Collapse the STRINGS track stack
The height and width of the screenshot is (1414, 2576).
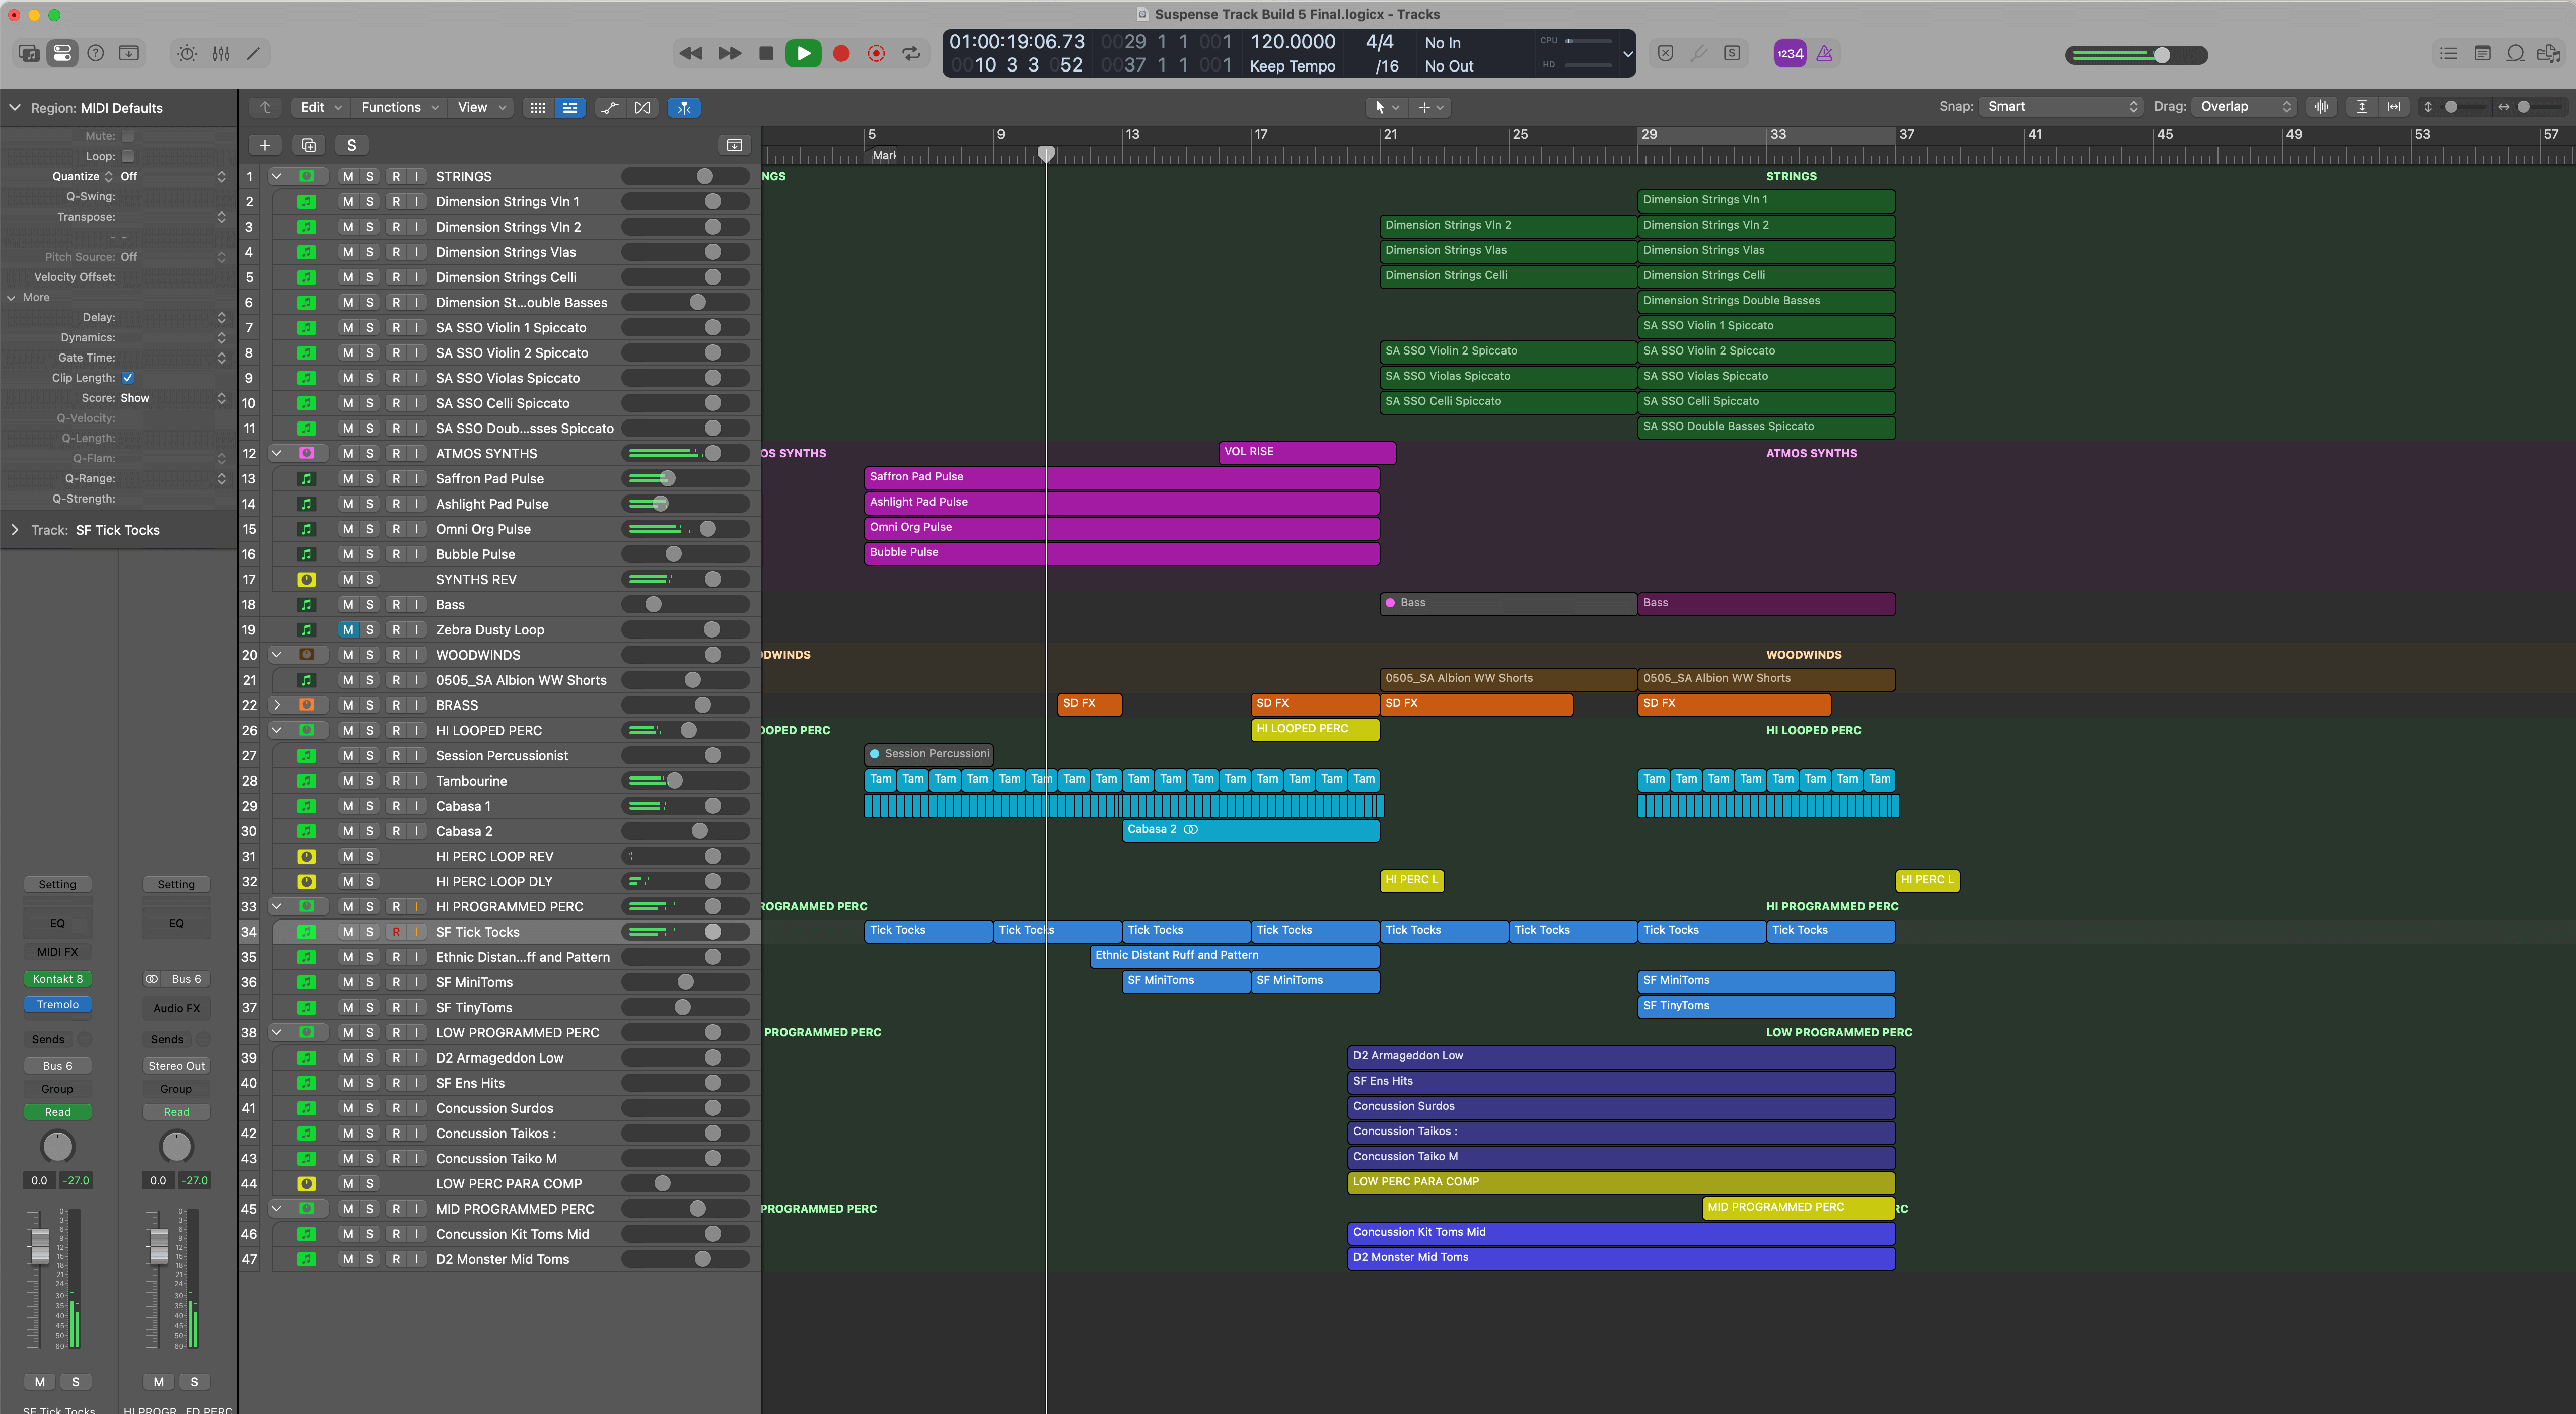tap(277, 176)
